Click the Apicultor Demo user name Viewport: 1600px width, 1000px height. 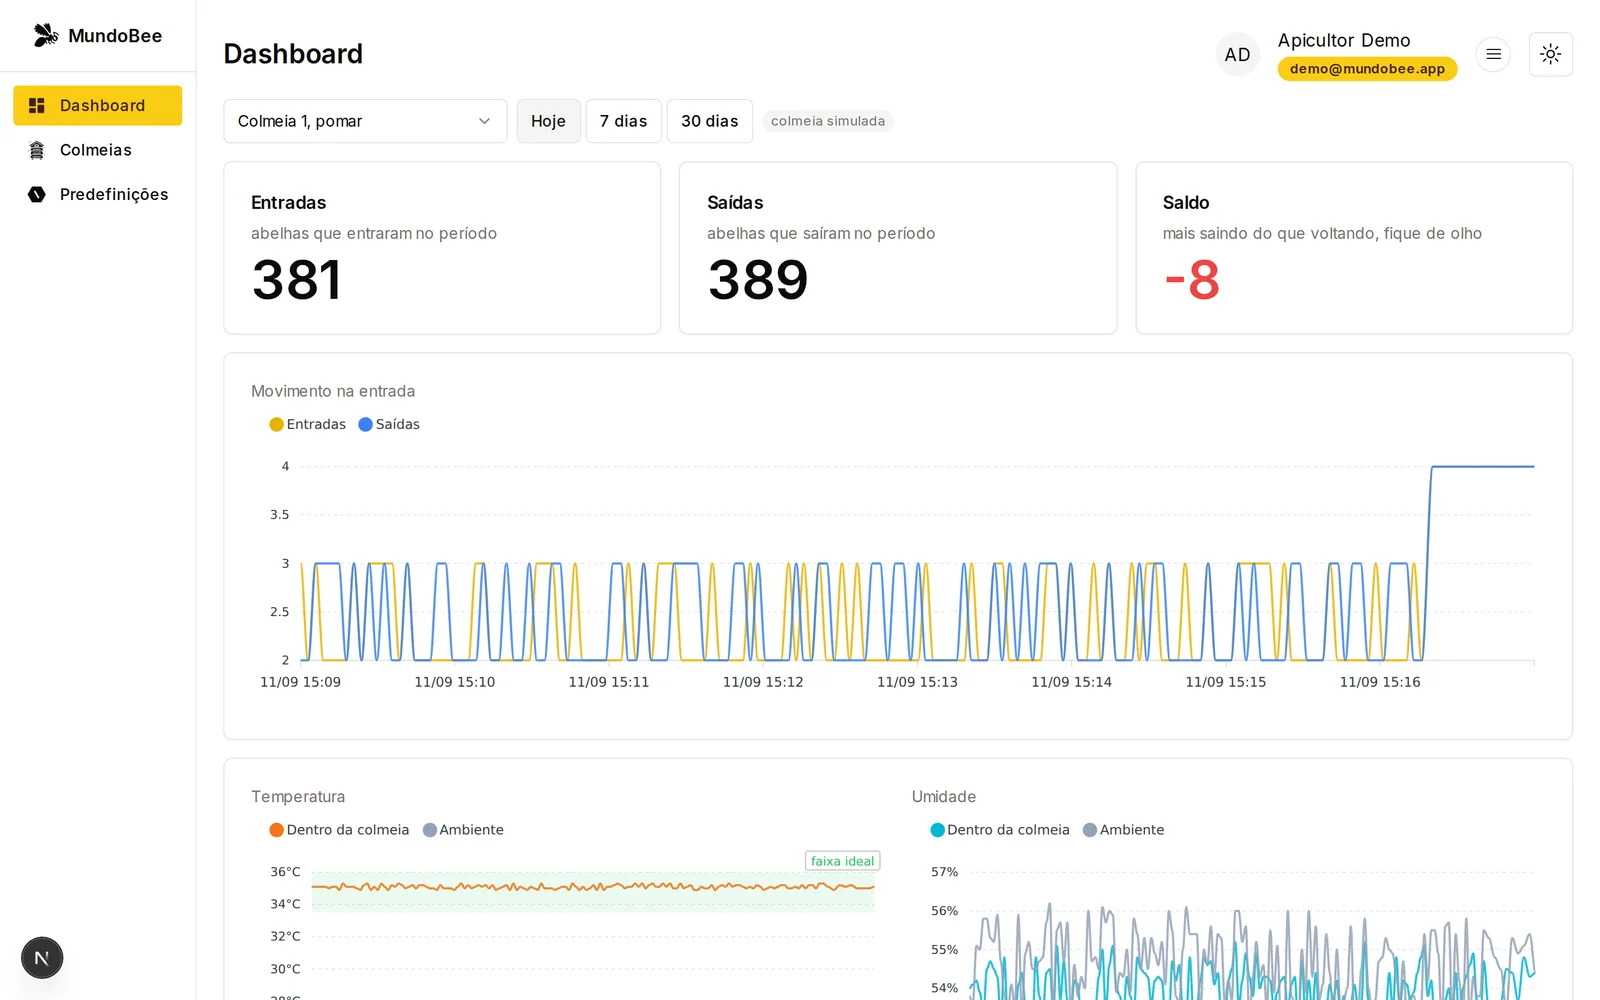coord(1344,40)
